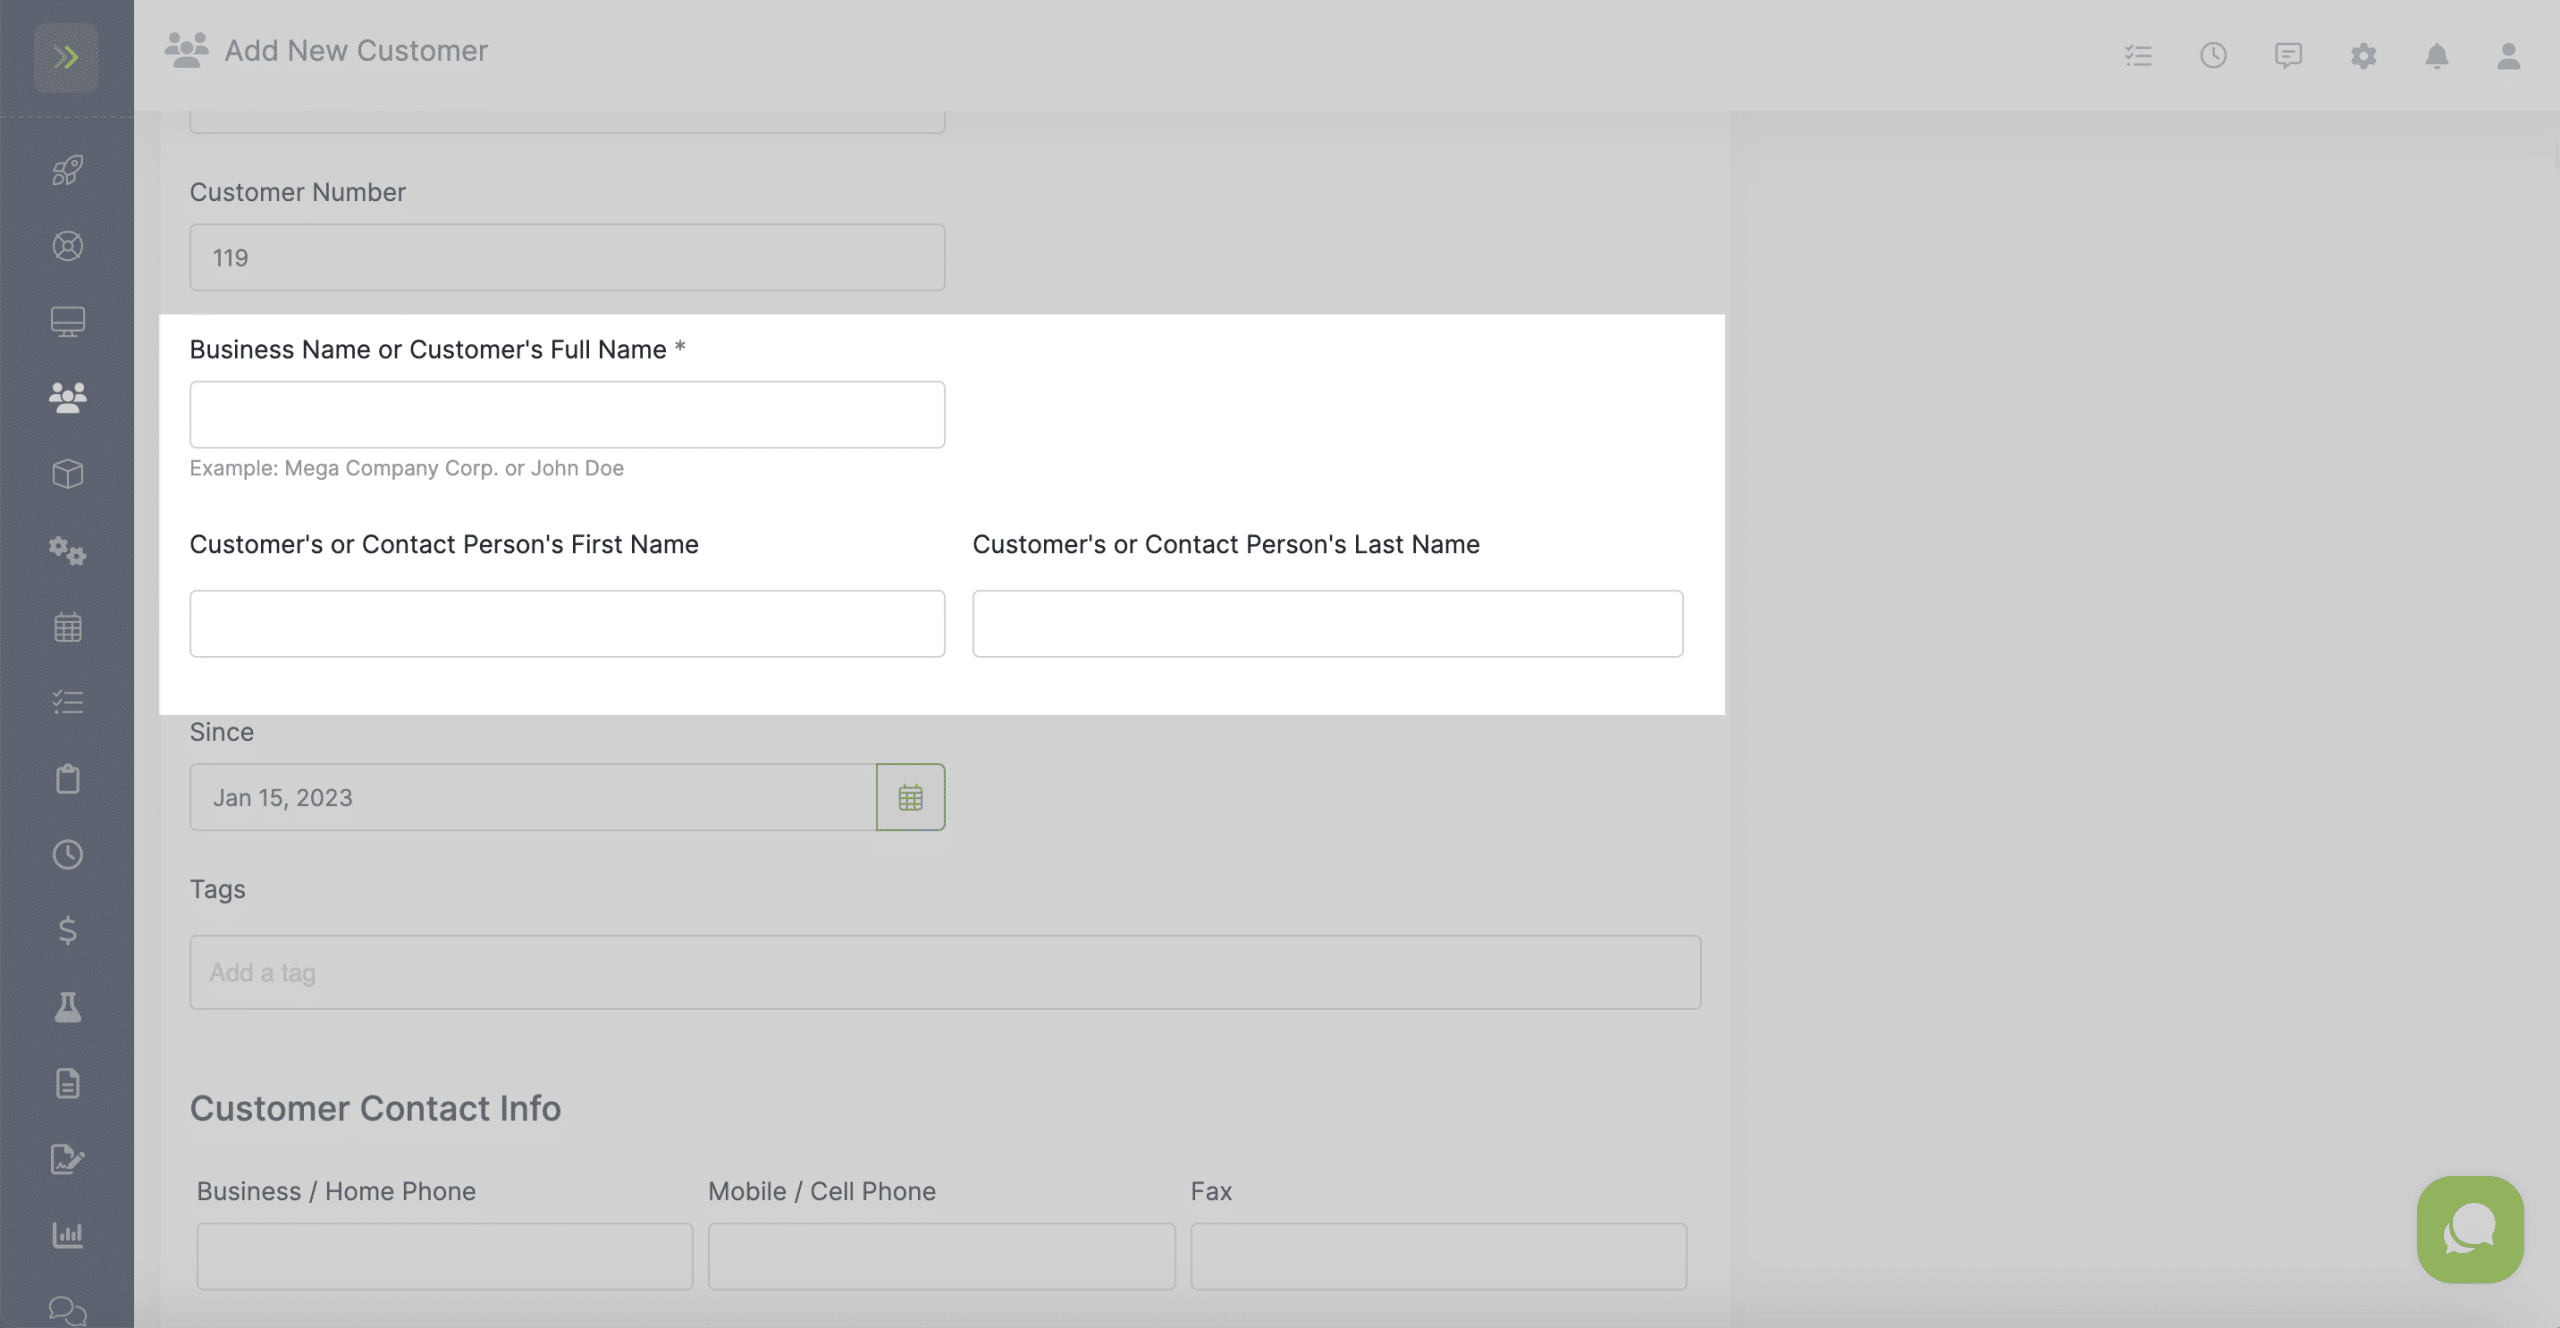Open the clipboard icon in sidebar

click(x=67, y=778)
